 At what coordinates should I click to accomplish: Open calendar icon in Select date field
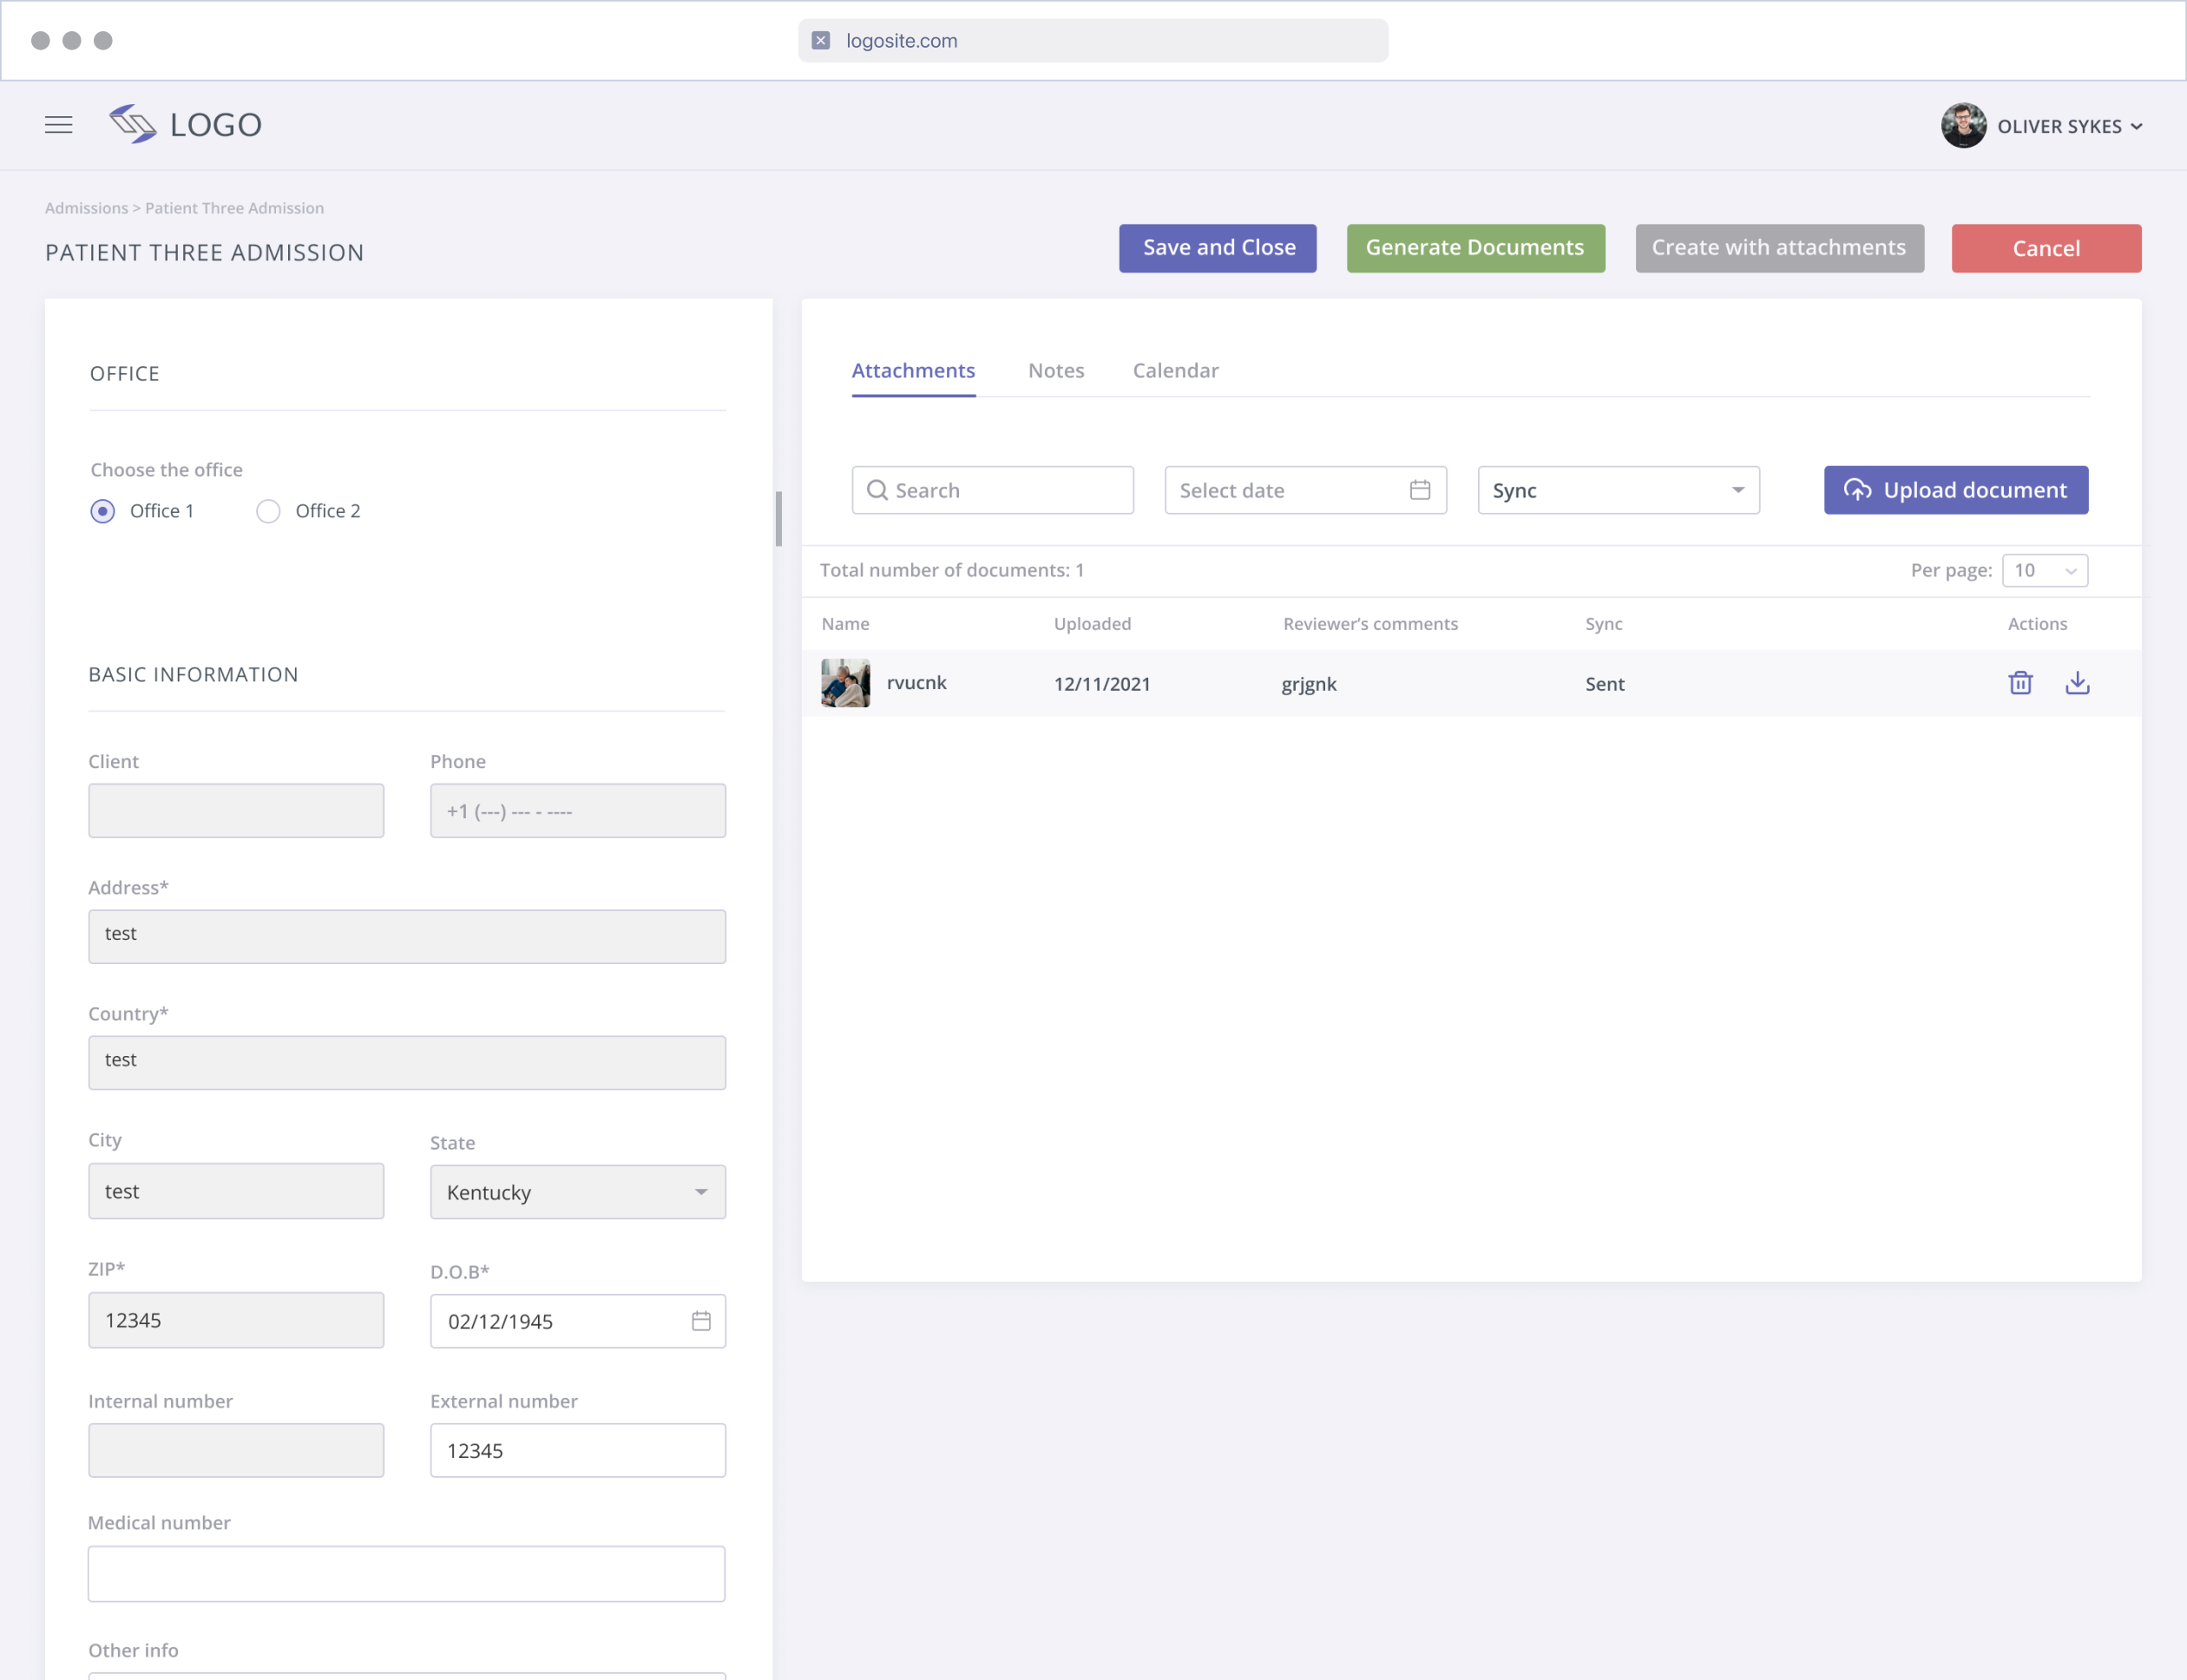click(1419, 490)
